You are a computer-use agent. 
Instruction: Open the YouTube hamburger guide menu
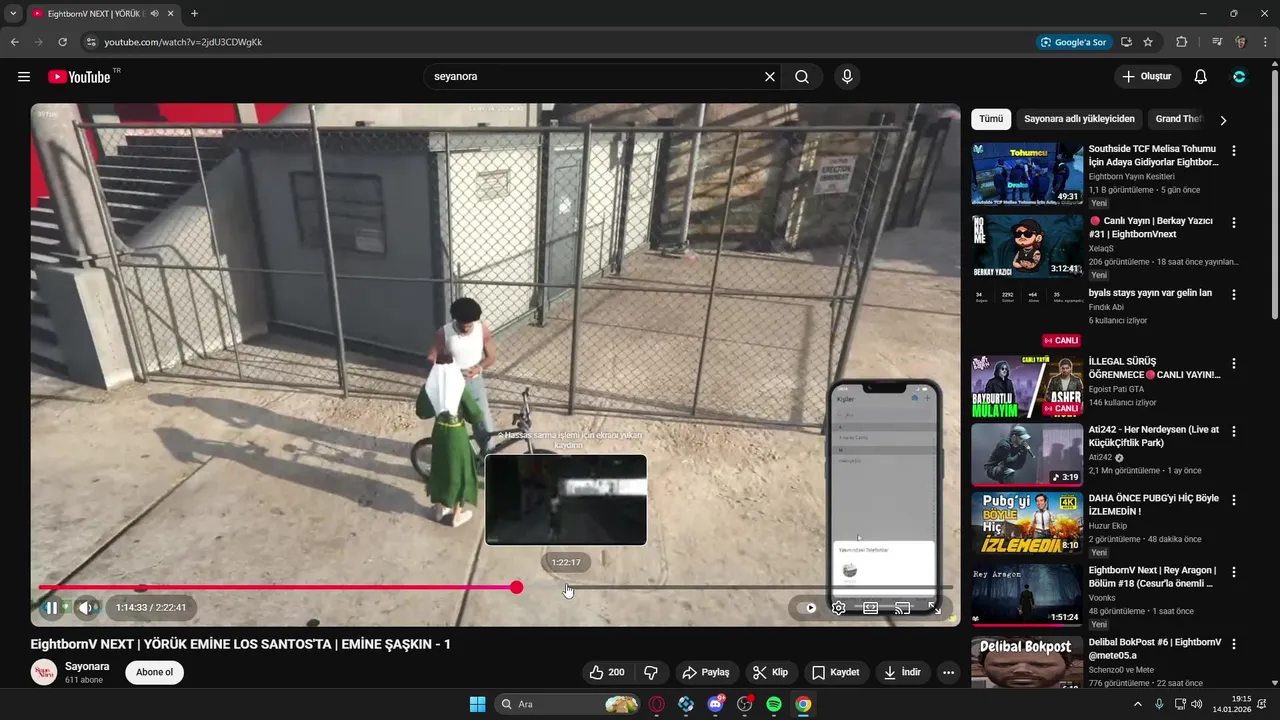(24, 77)
